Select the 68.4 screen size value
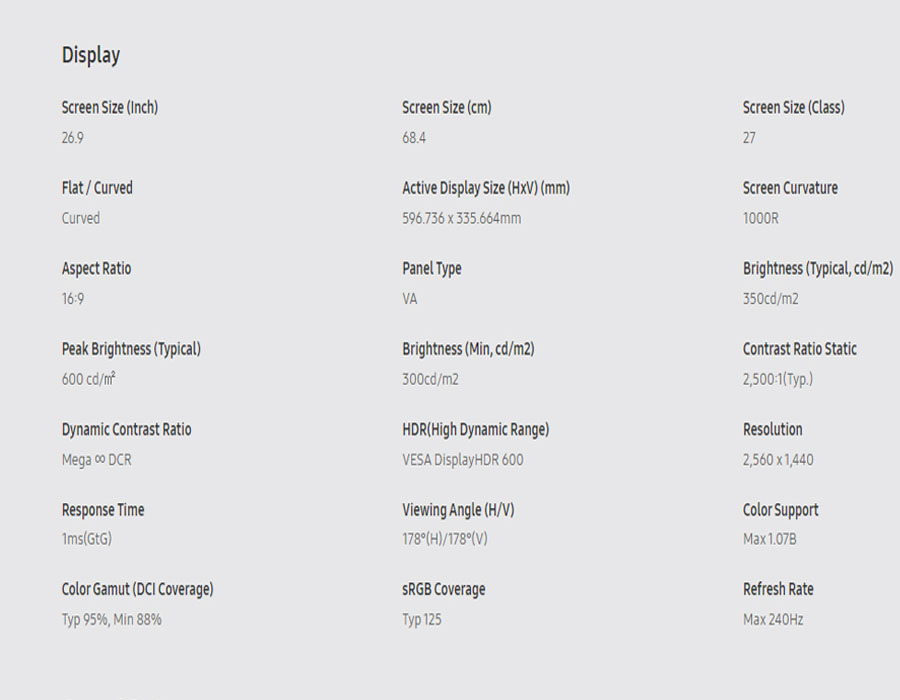This screenshot has width=900, height=700. pos(414,138)
